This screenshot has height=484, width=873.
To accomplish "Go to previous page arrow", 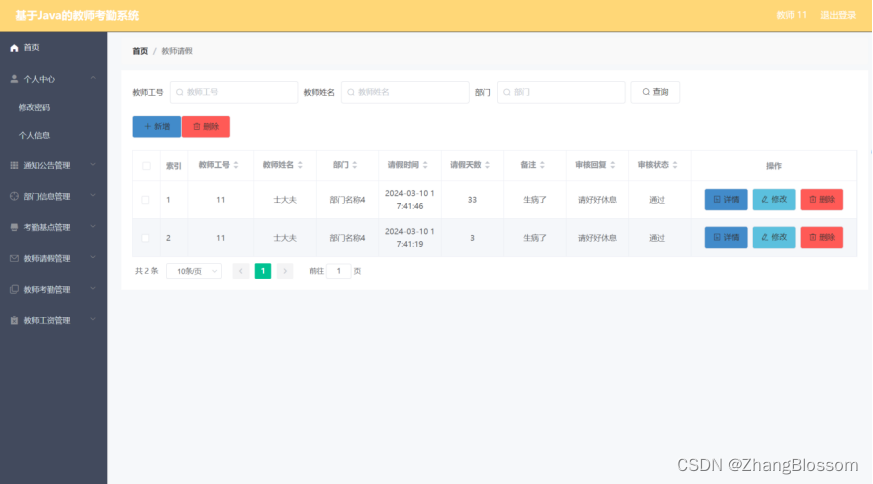I will (241, 271).
